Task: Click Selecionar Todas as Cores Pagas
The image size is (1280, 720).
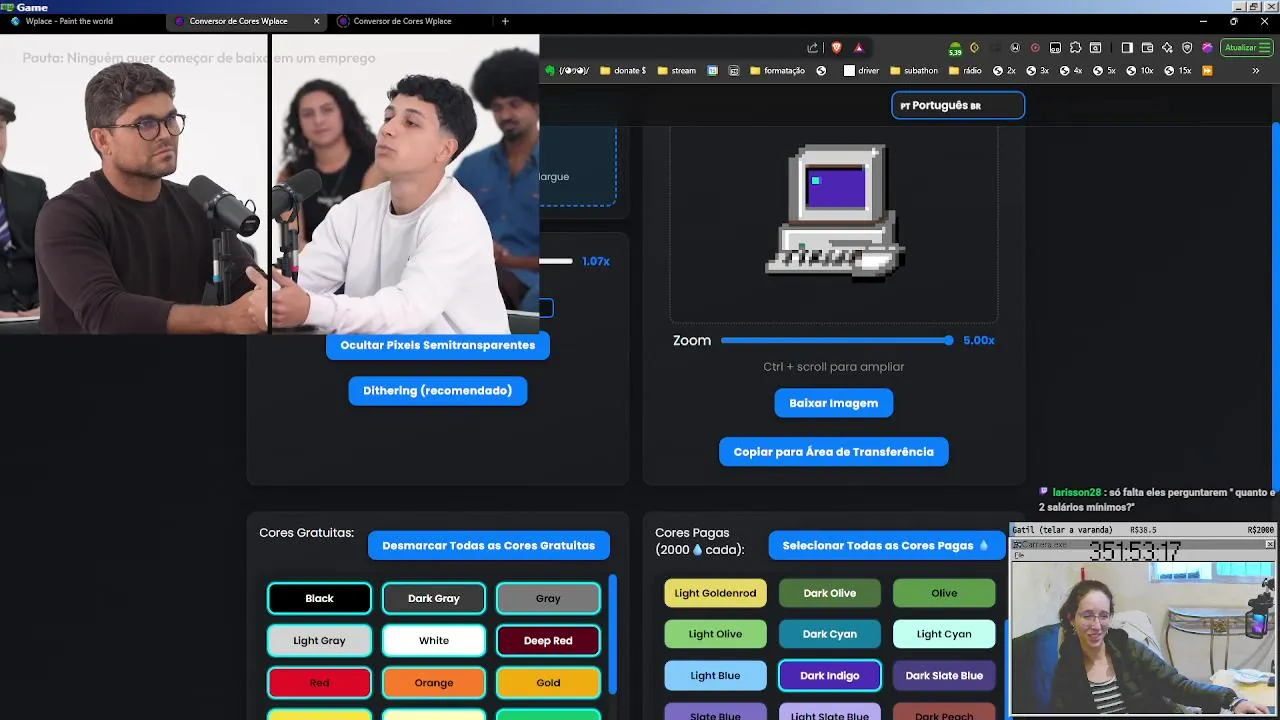Action: [886, 545]
